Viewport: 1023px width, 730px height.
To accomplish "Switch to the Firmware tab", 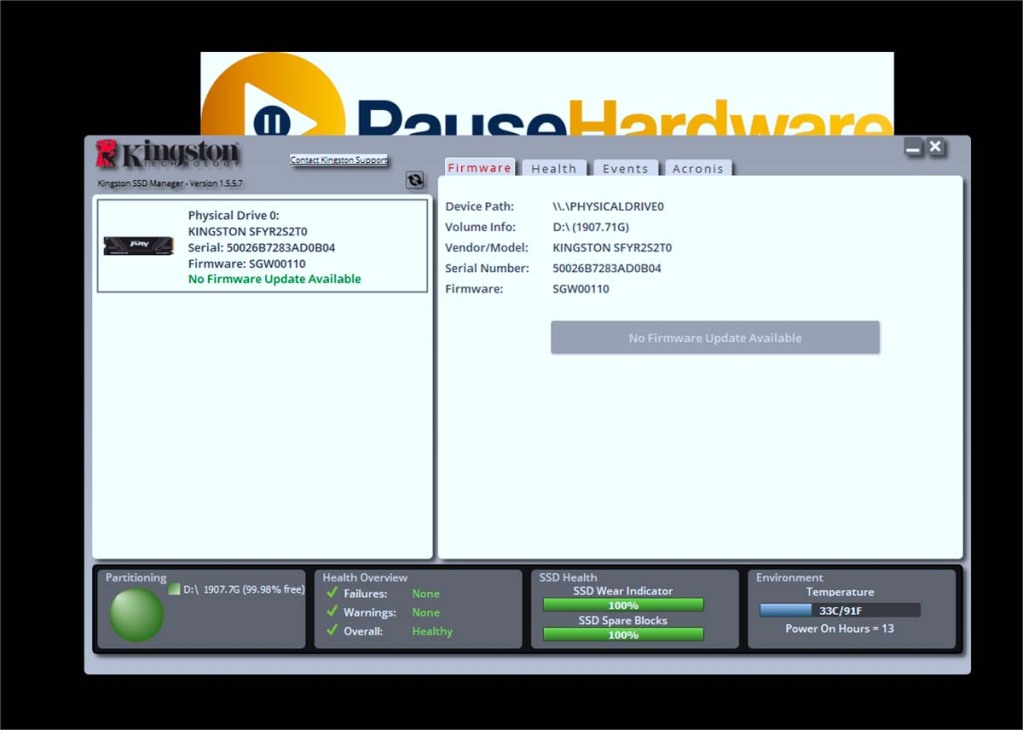I will coord(480,168).
